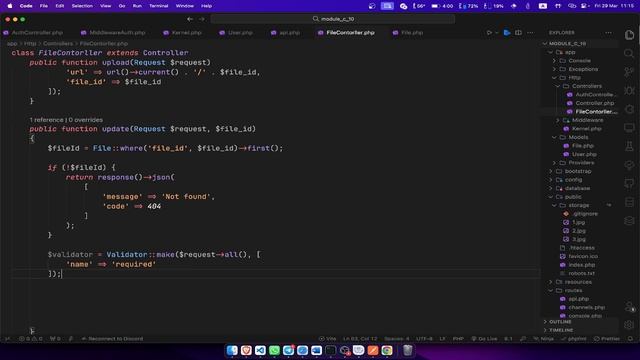Expand the Middleware folder
Viewport: 640px width, 360px height.
click(587, 120)
